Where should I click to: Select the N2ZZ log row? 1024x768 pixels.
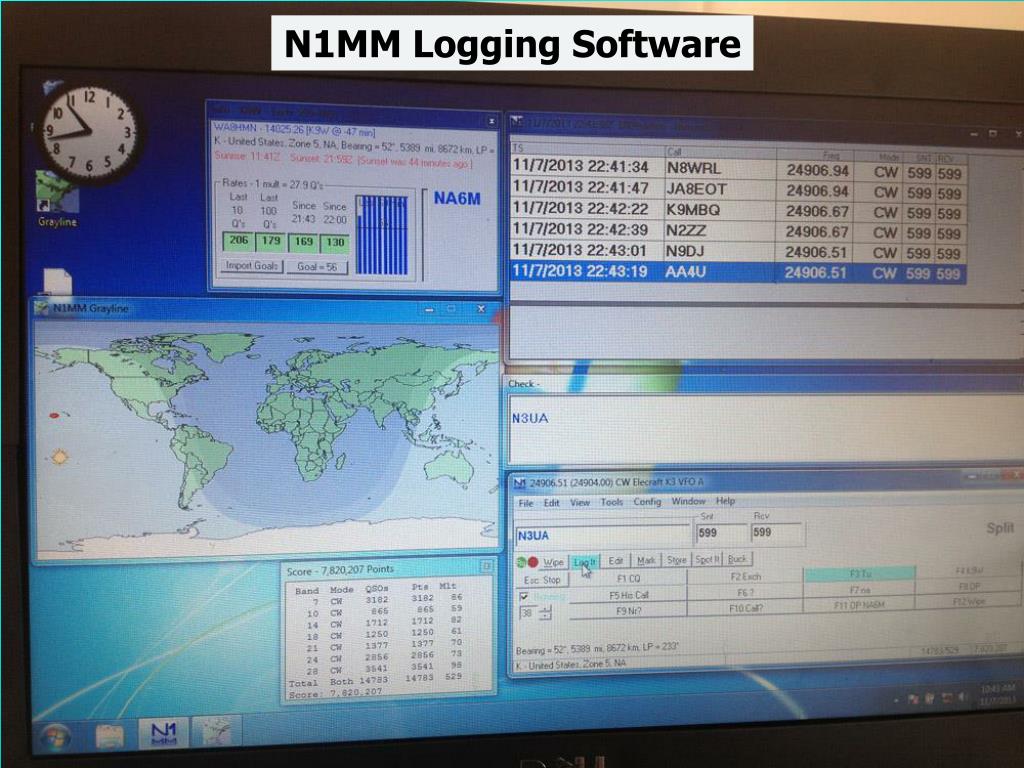(x=738, y=231)
